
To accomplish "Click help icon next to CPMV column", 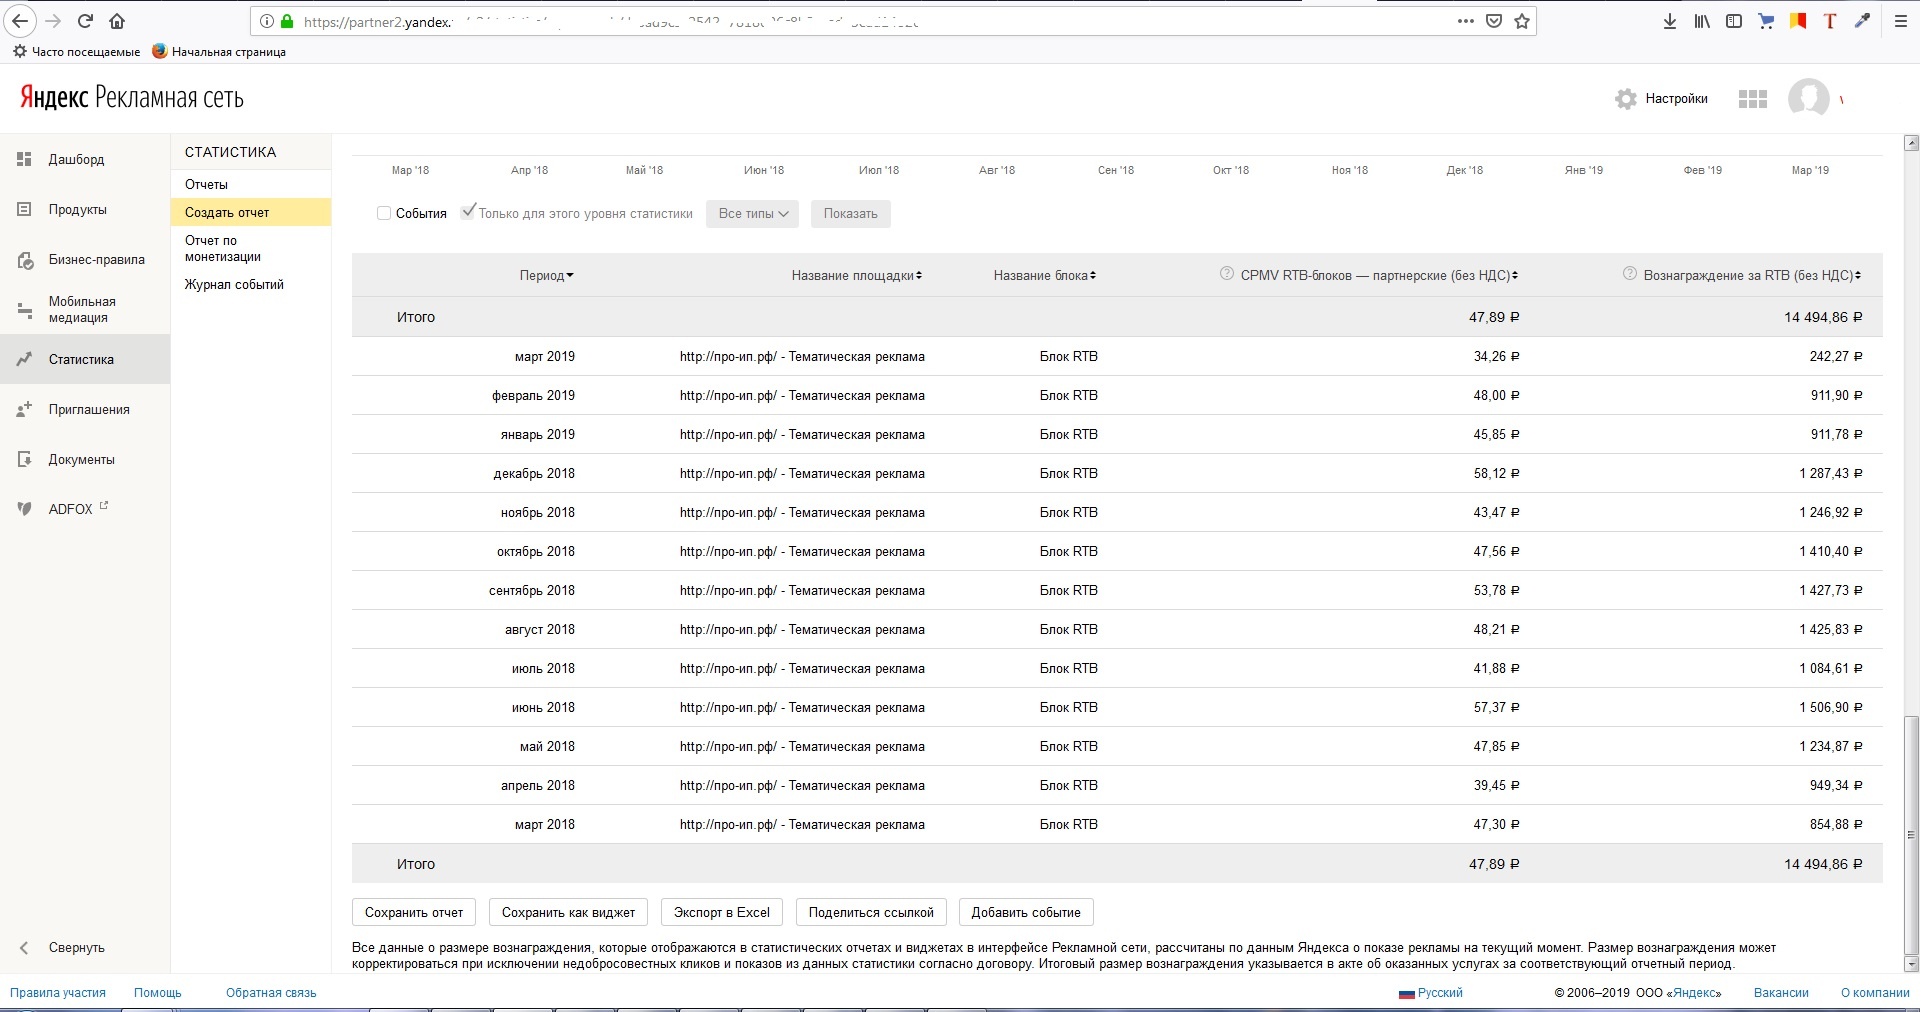I will [1226, 274].
